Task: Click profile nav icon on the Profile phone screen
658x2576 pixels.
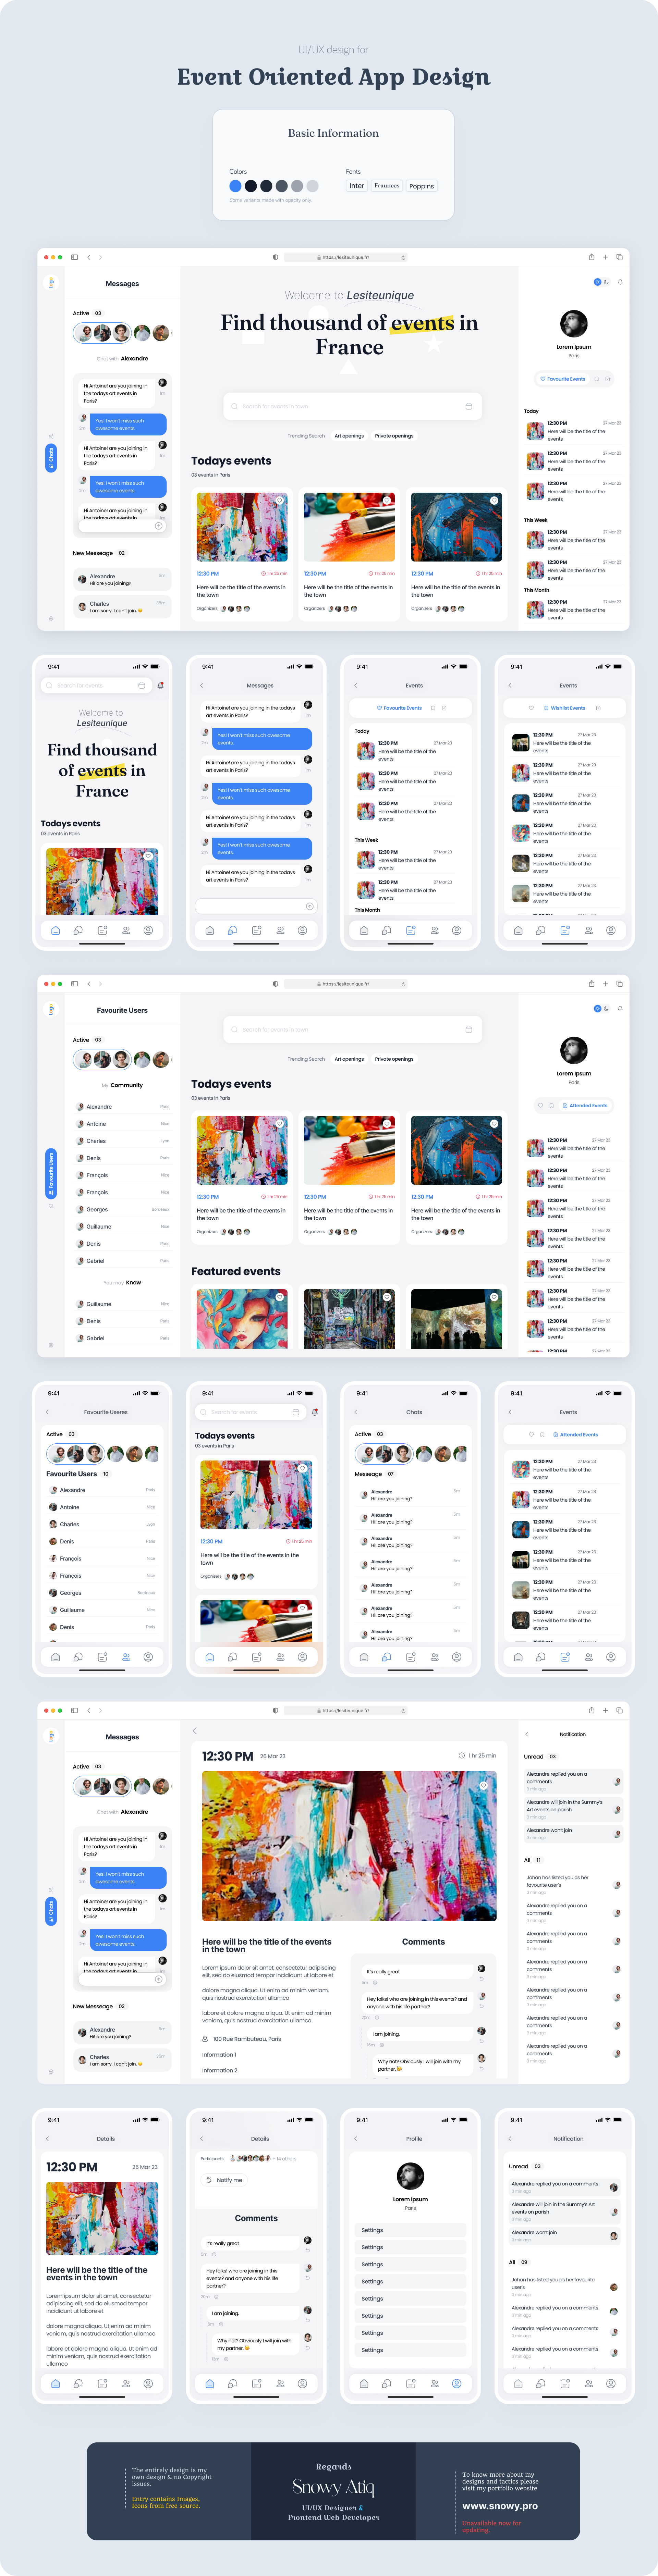Action: [456, 2384]
